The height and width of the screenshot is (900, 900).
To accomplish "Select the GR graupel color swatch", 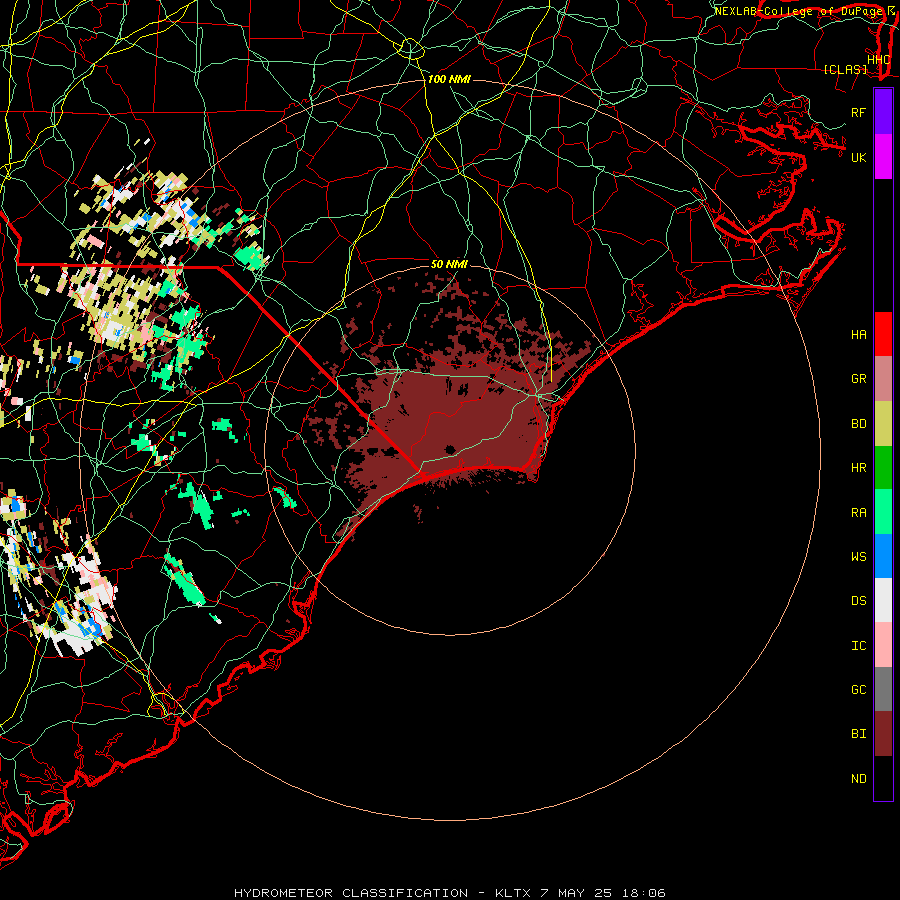I will (x=883, y=378).
